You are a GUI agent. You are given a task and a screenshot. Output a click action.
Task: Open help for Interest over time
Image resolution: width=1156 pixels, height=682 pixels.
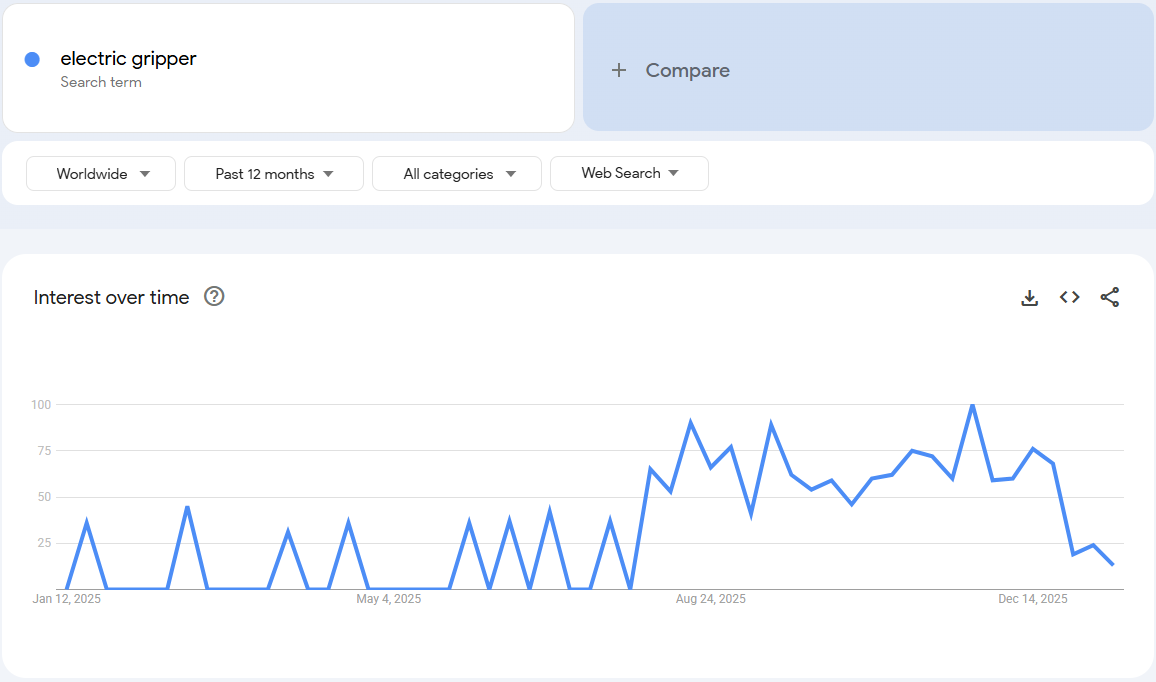(214, 296)
